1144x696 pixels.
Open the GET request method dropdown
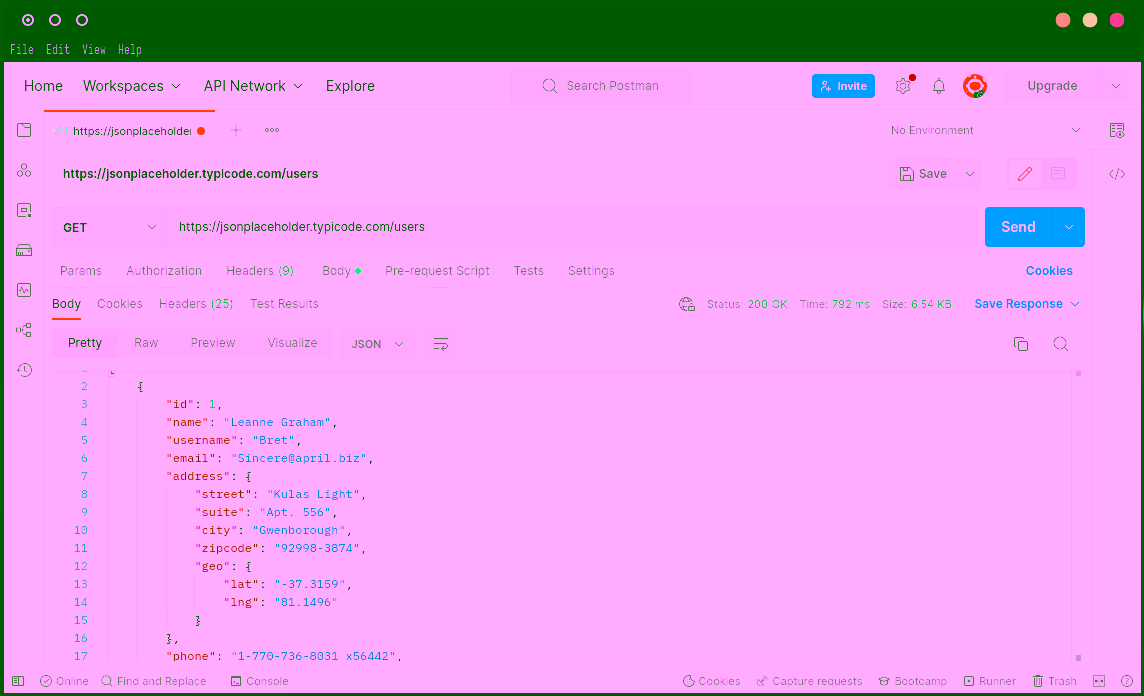pos(108,227)
